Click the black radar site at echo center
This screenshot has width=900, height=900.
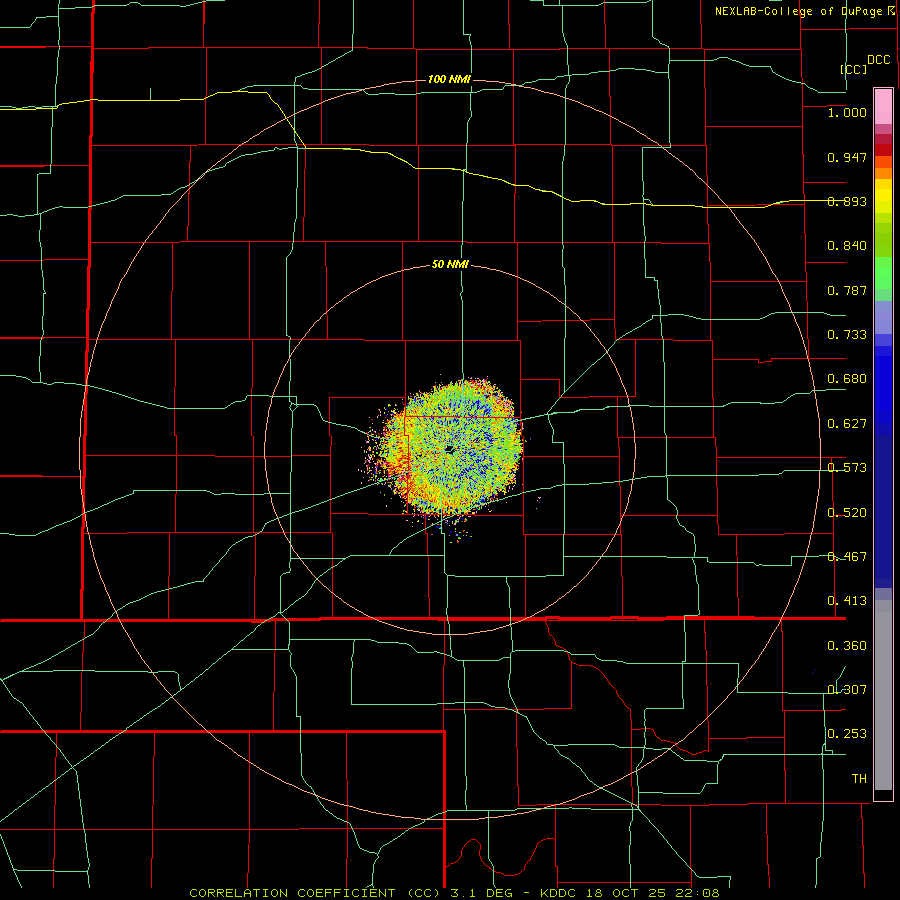tap(449, 449)
